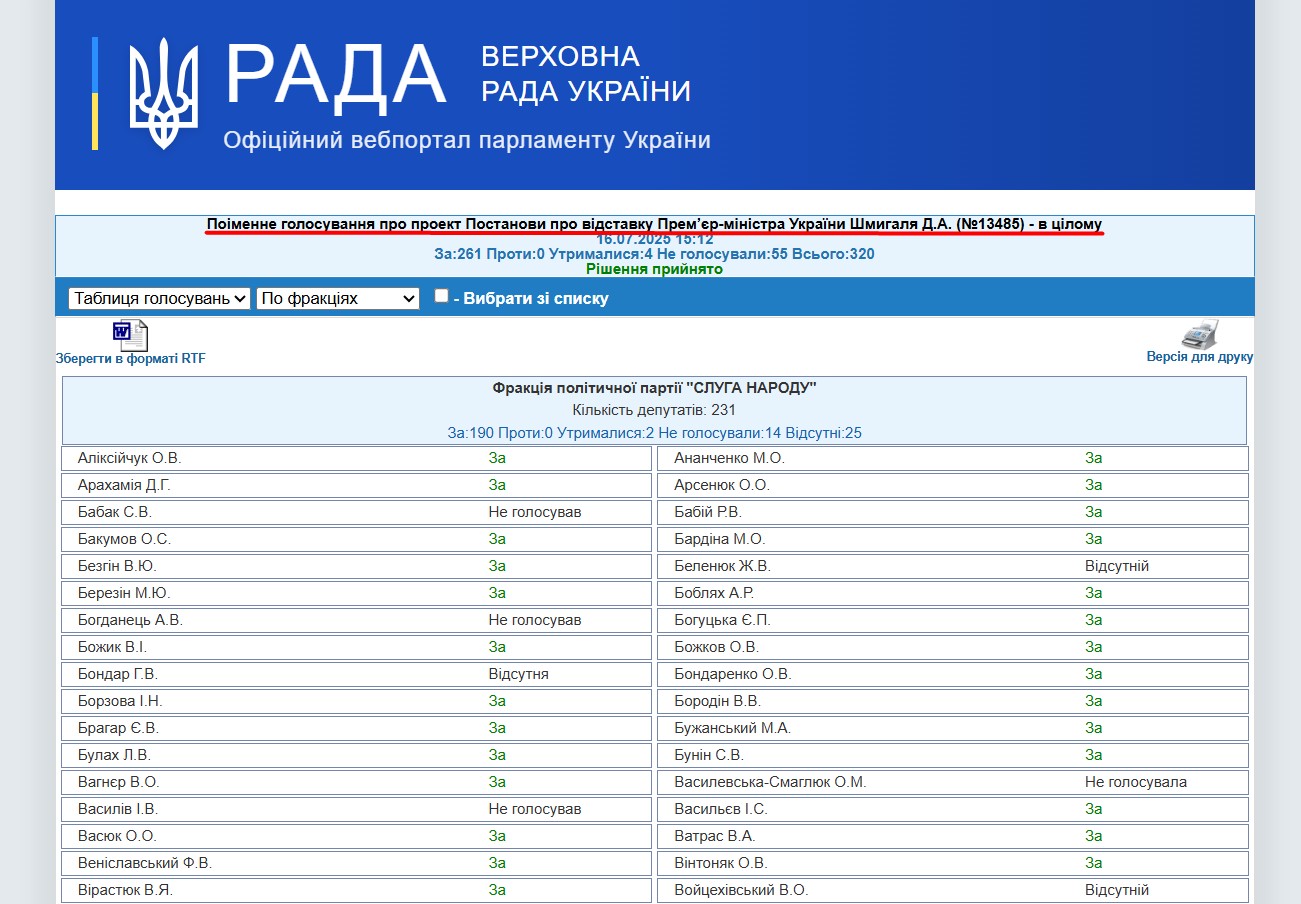Open 'По фракціях' dropdown
The image size is (1301, 904).
(x=338, y=298)
